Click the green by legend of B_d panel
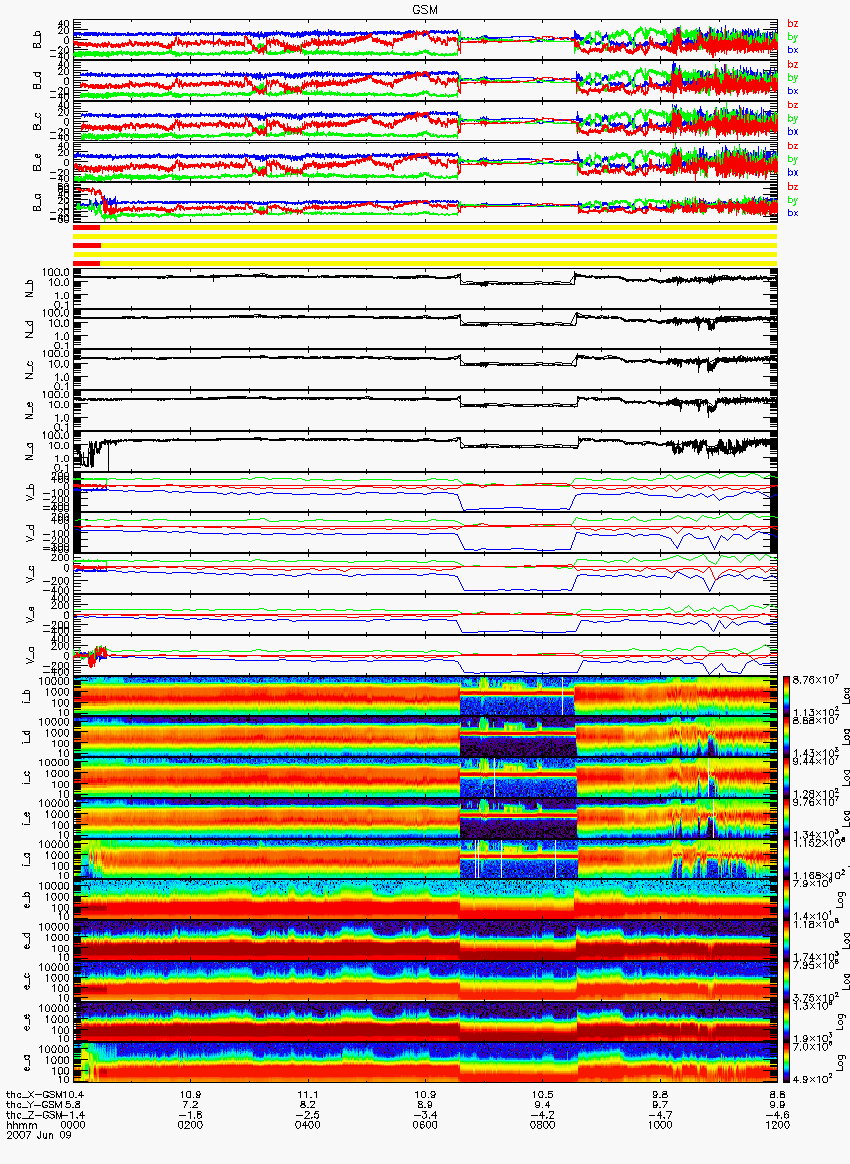The width and height of the screenshot is (850, 1164). pyautogui.click(x=793, y=77)
